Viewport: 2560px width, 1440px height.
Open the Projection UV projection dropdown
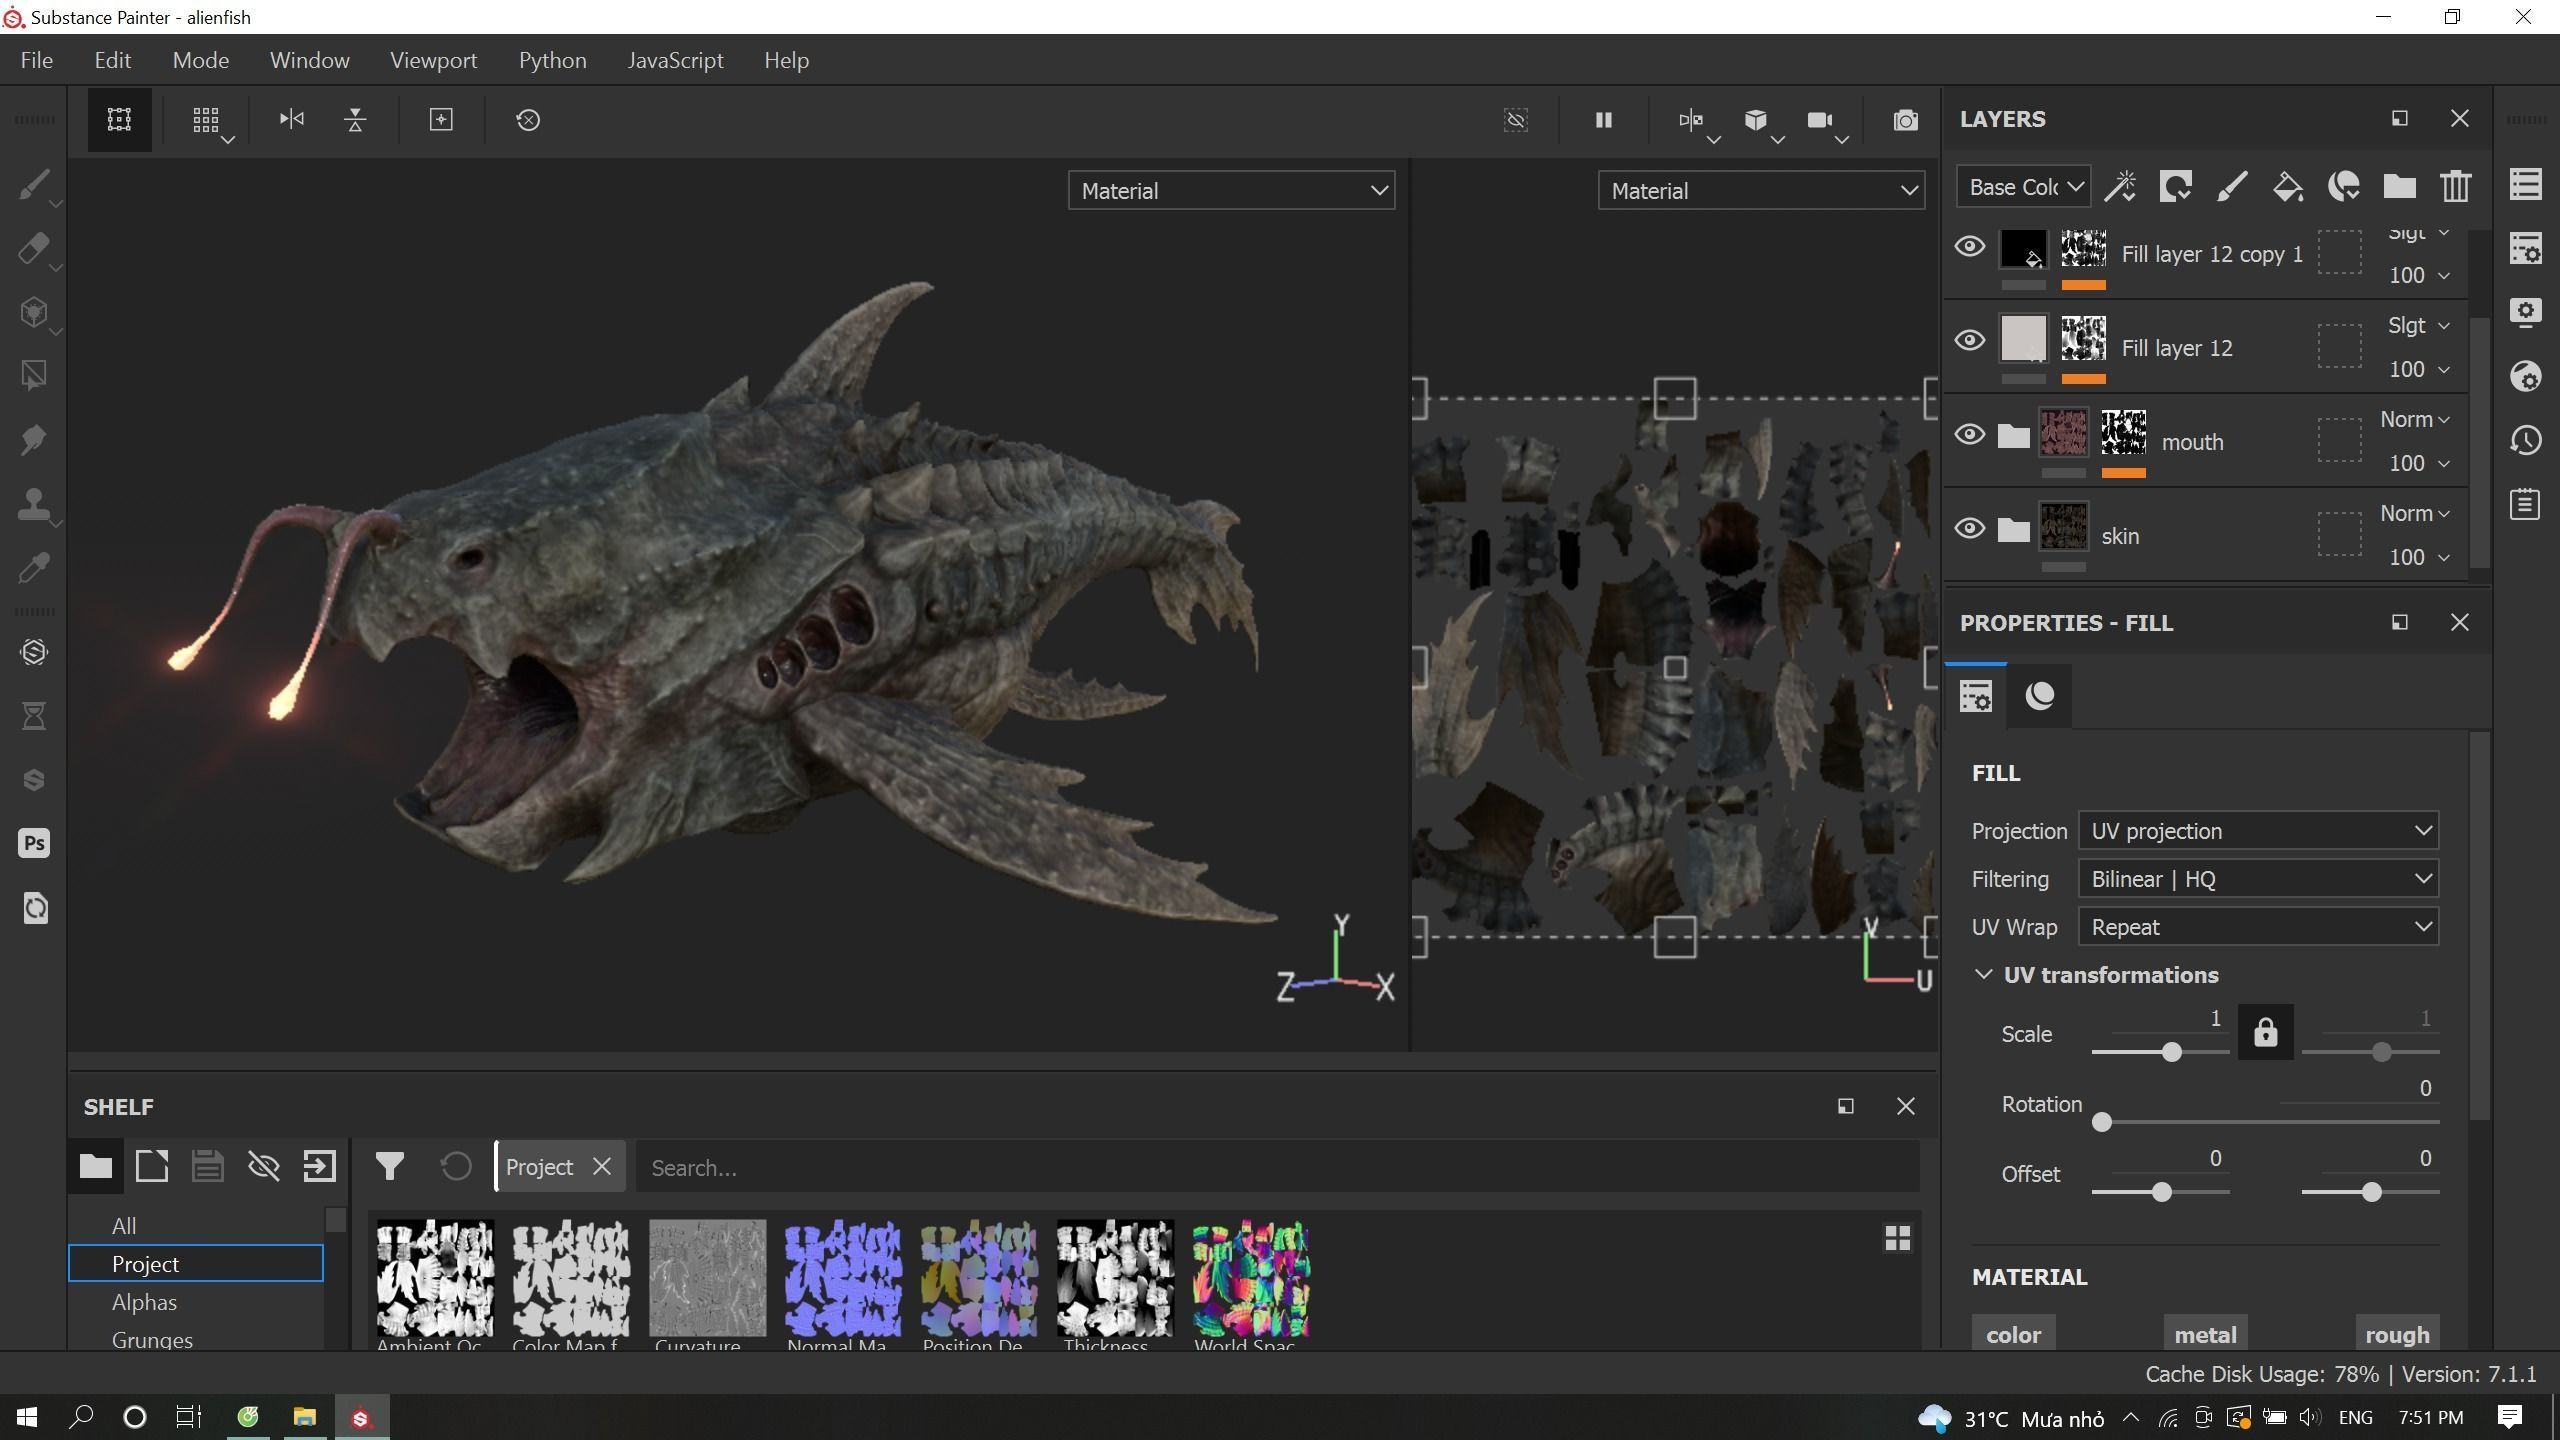click(2258, 831)
